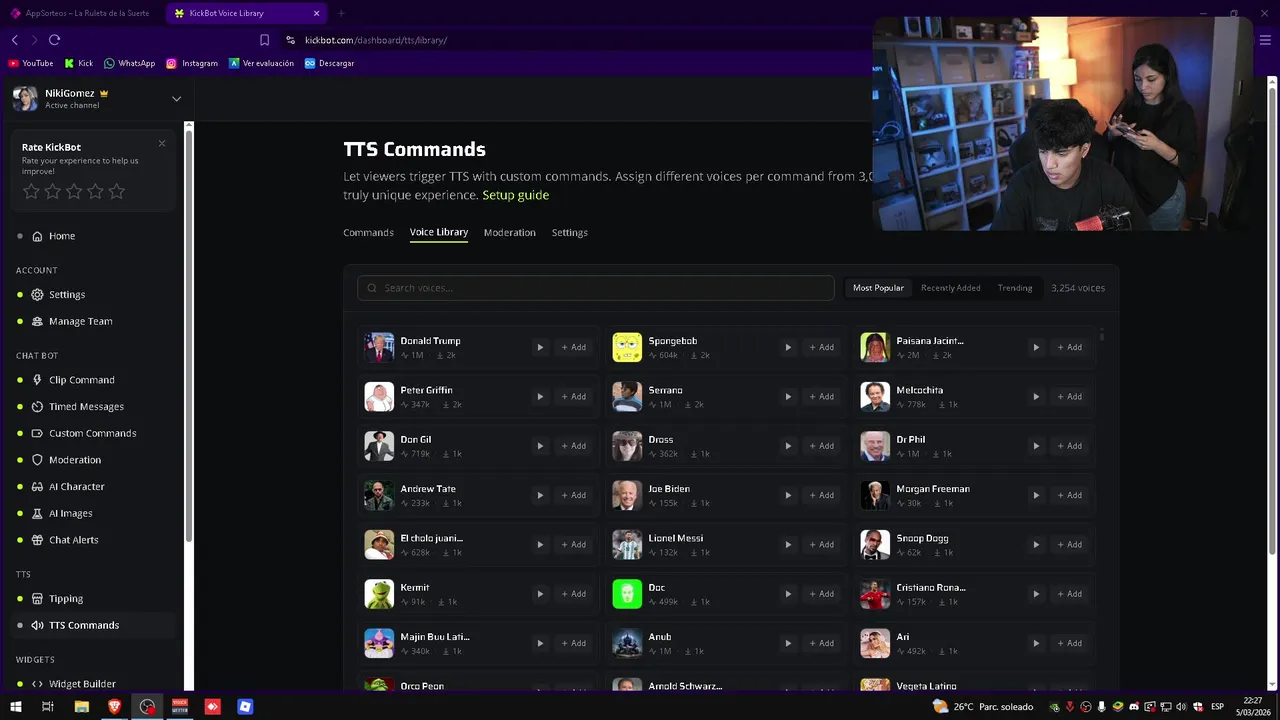Reload the browser page
Image resolution: width=1280 pixels, height=720 pixels.
click(x=54, y=40)
